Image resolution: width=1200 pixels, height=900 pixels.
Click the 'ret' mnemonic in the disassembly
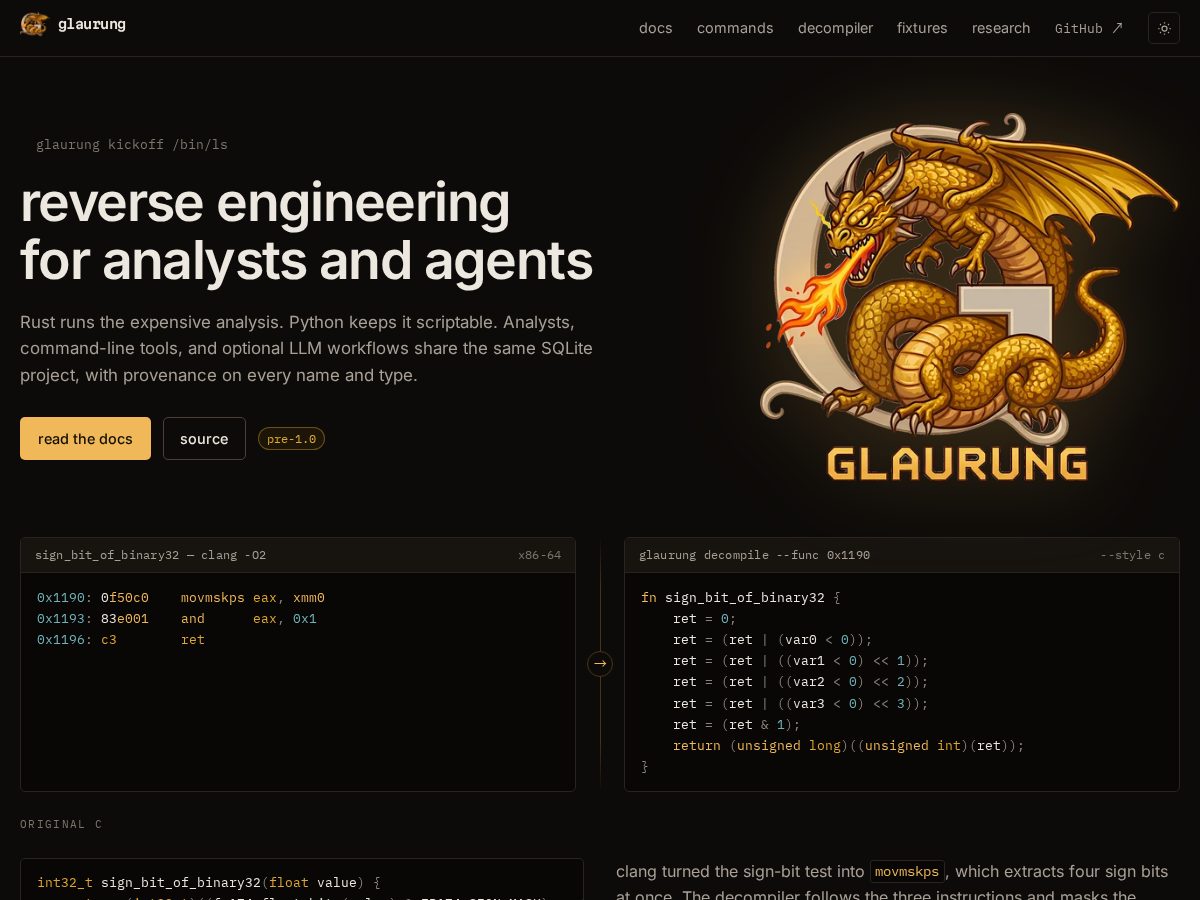coord(193,640)
